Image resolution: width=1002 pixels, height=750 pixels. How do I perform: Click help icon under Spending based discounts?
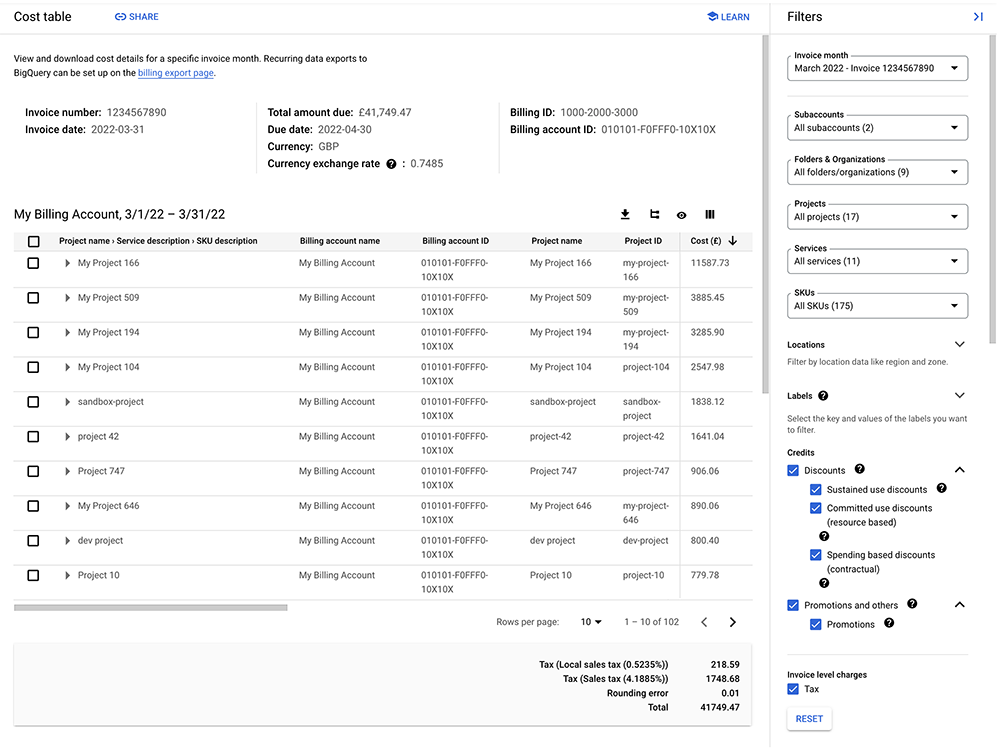coord(824,583)
